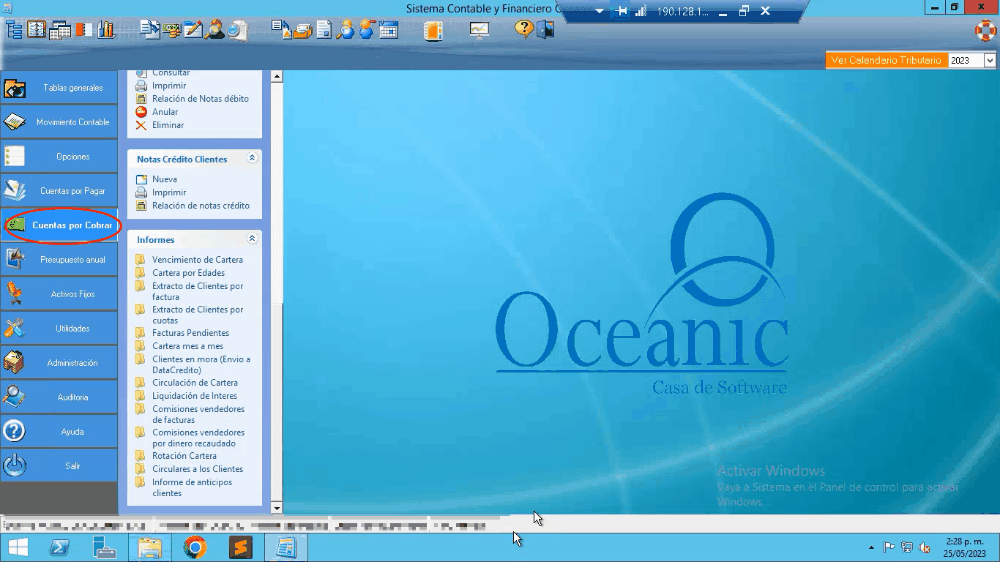Collapse the Notas Crédito Clientes panel
The image size is (1000, 562).
point(252,159)
